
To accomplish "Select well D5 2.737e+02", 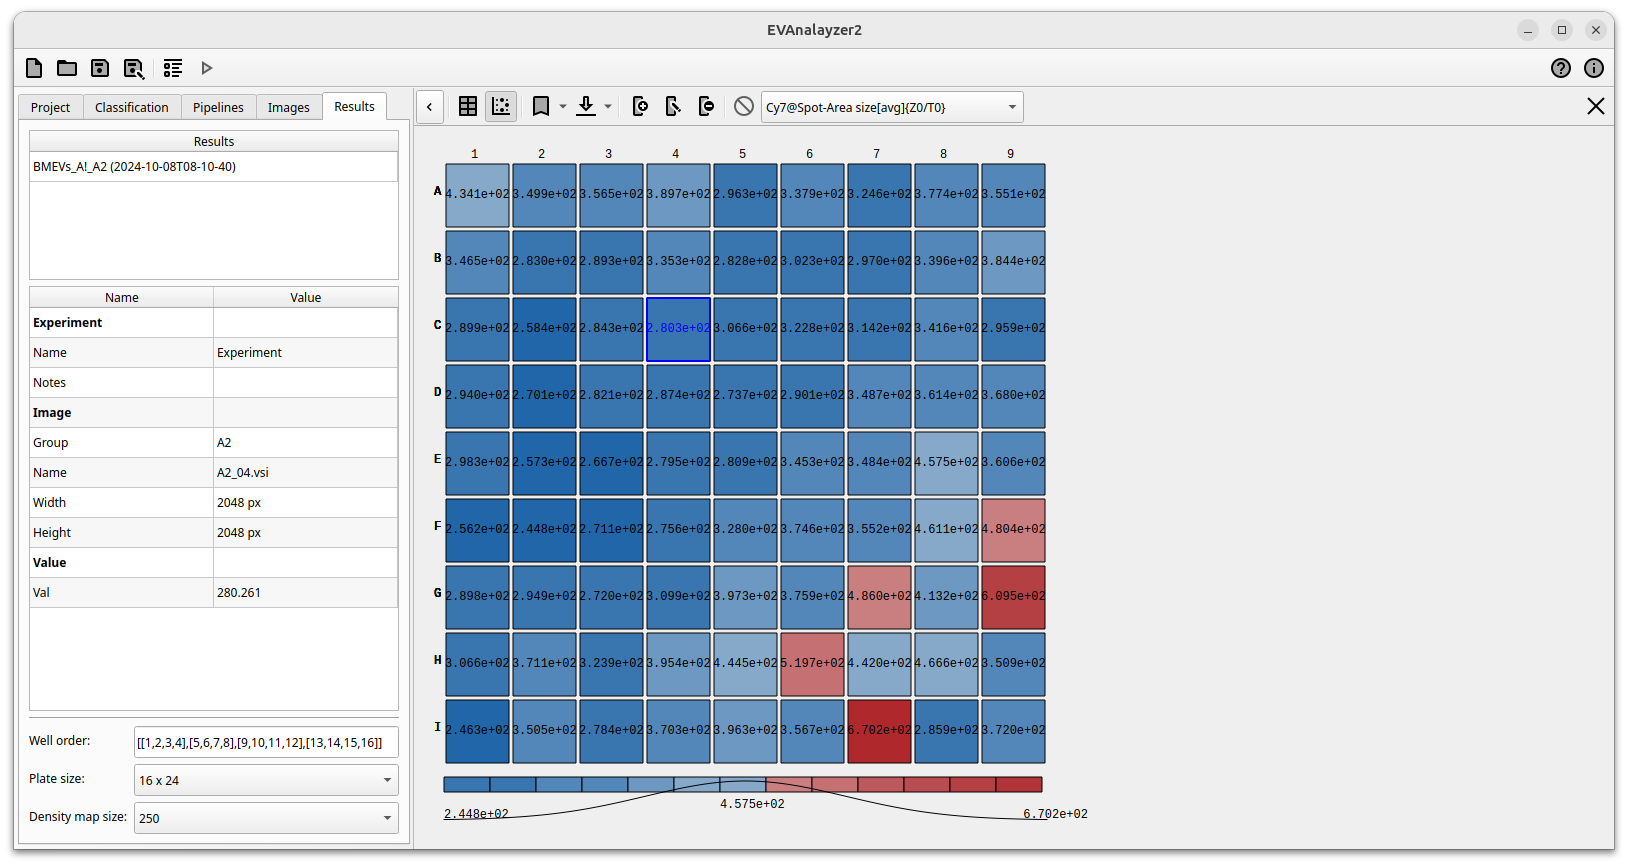I will [745, 396].
